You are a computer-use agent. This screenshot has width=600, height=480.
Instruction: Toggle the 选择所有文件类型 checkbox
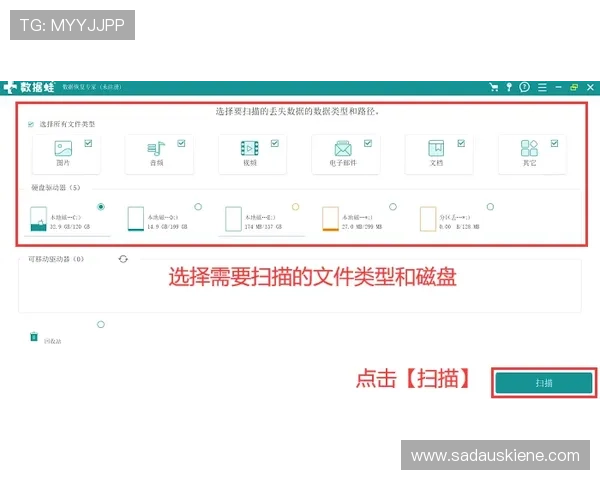[31, 124]
